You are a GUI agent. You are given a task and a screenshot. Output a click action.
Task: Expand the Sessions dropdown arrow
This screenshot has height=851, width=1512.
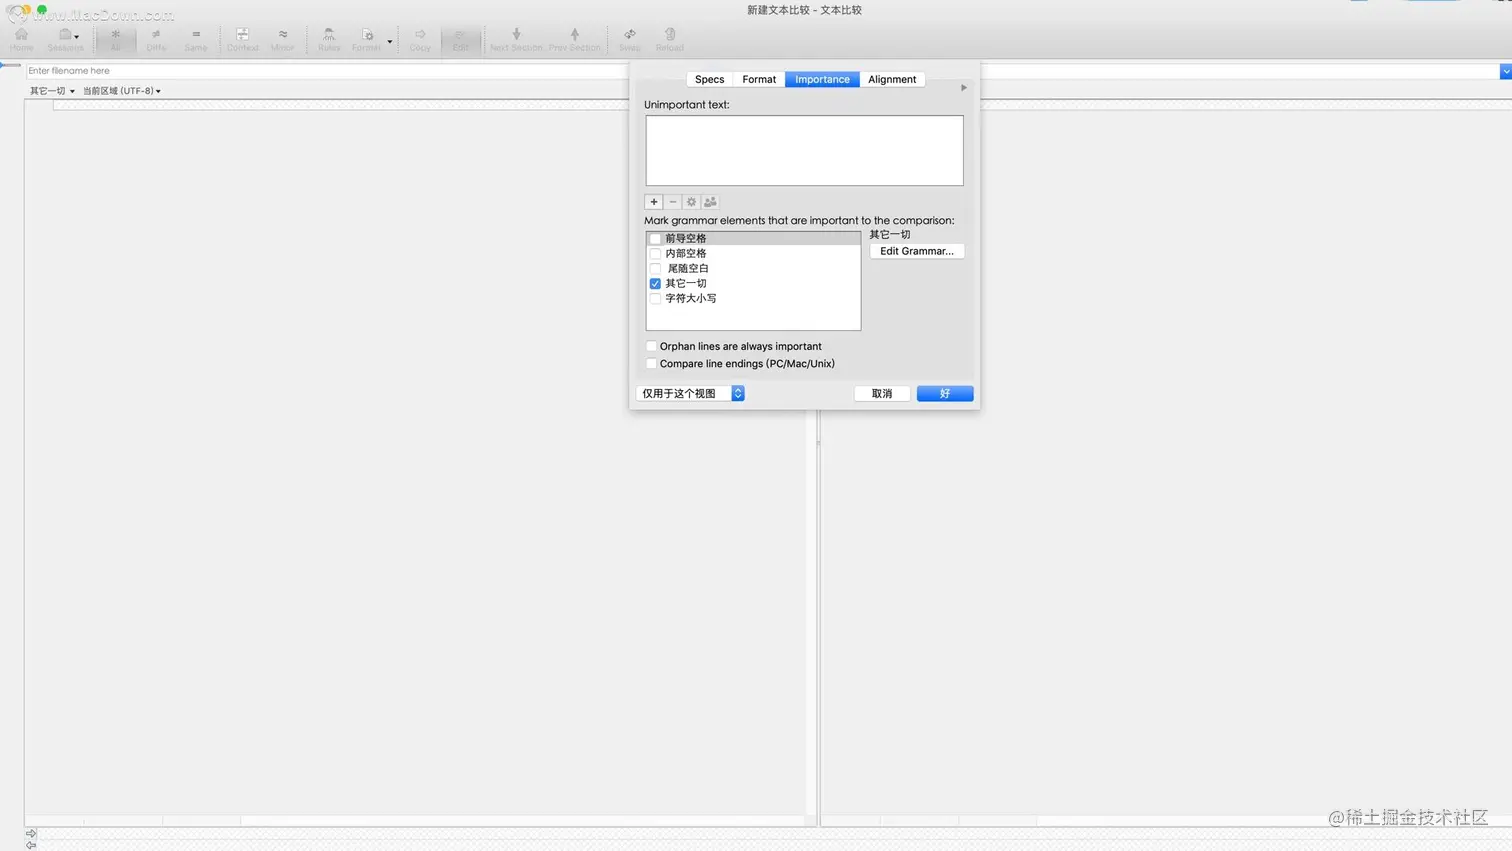(x=77, y=37)
